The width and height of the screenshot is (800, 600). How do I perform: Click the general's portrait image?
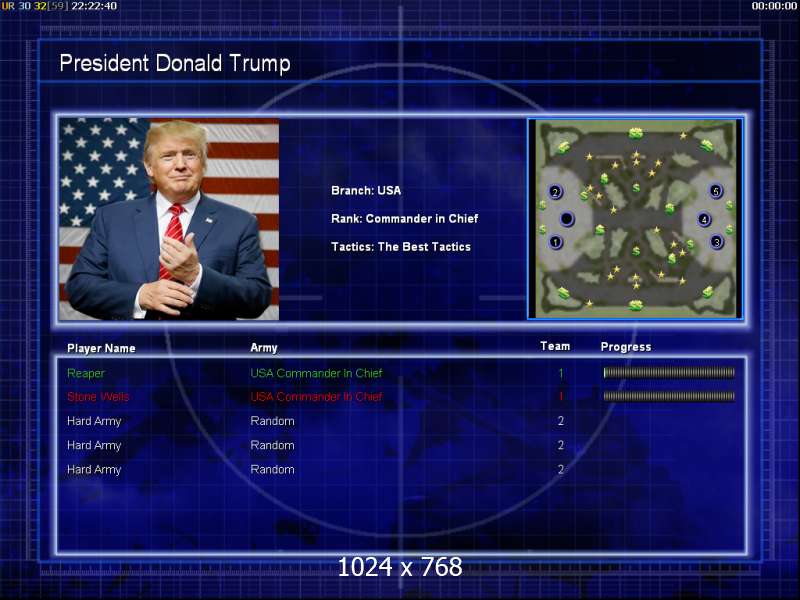(x=169, y=219)
